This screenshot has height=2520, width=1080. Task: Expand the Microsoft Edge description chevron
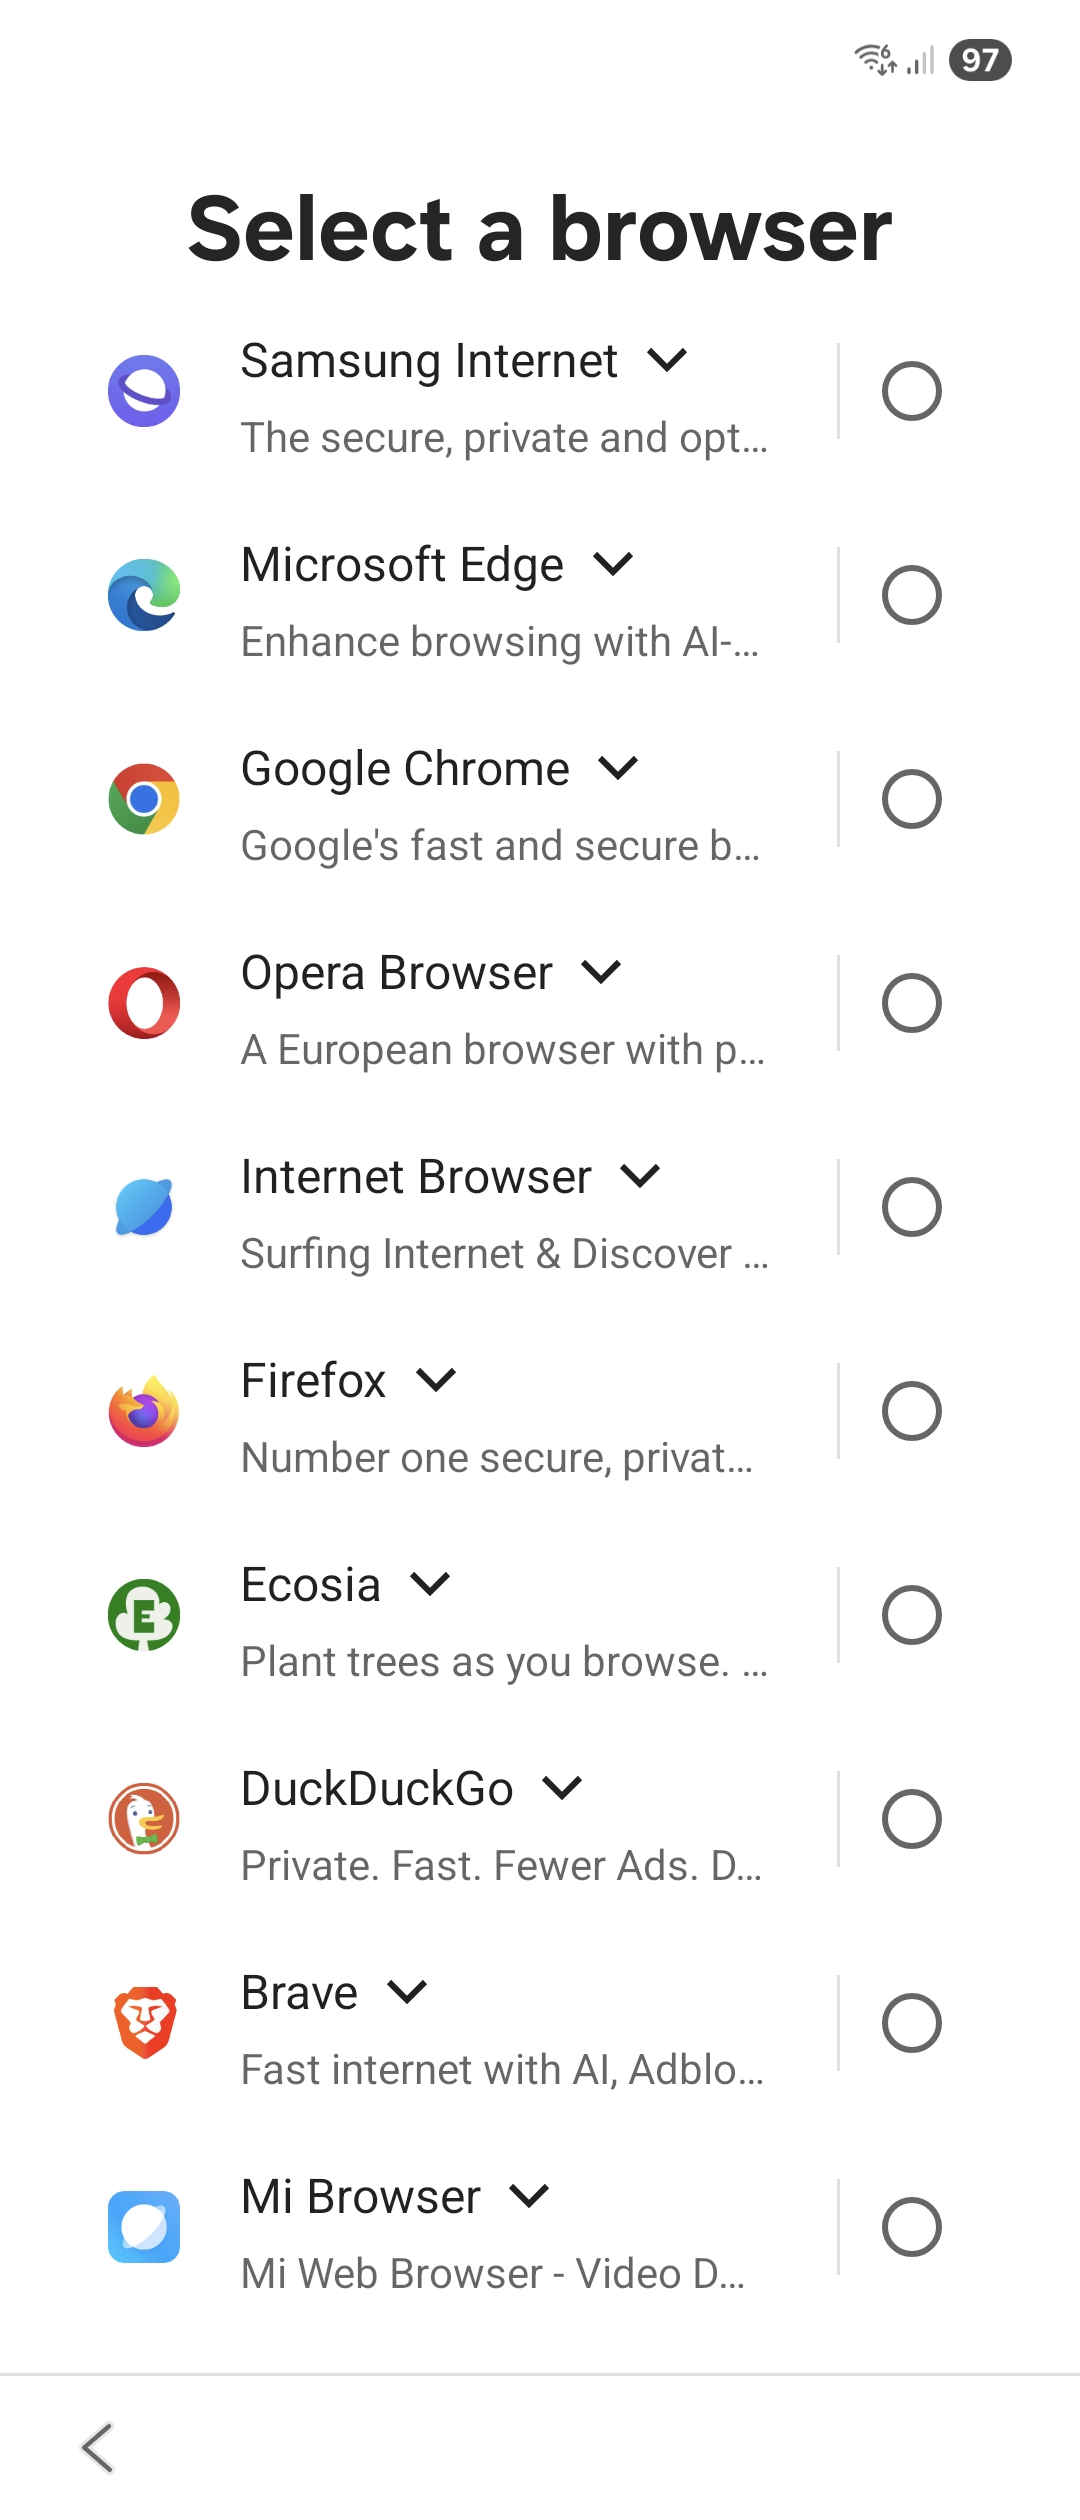(613, 564)
